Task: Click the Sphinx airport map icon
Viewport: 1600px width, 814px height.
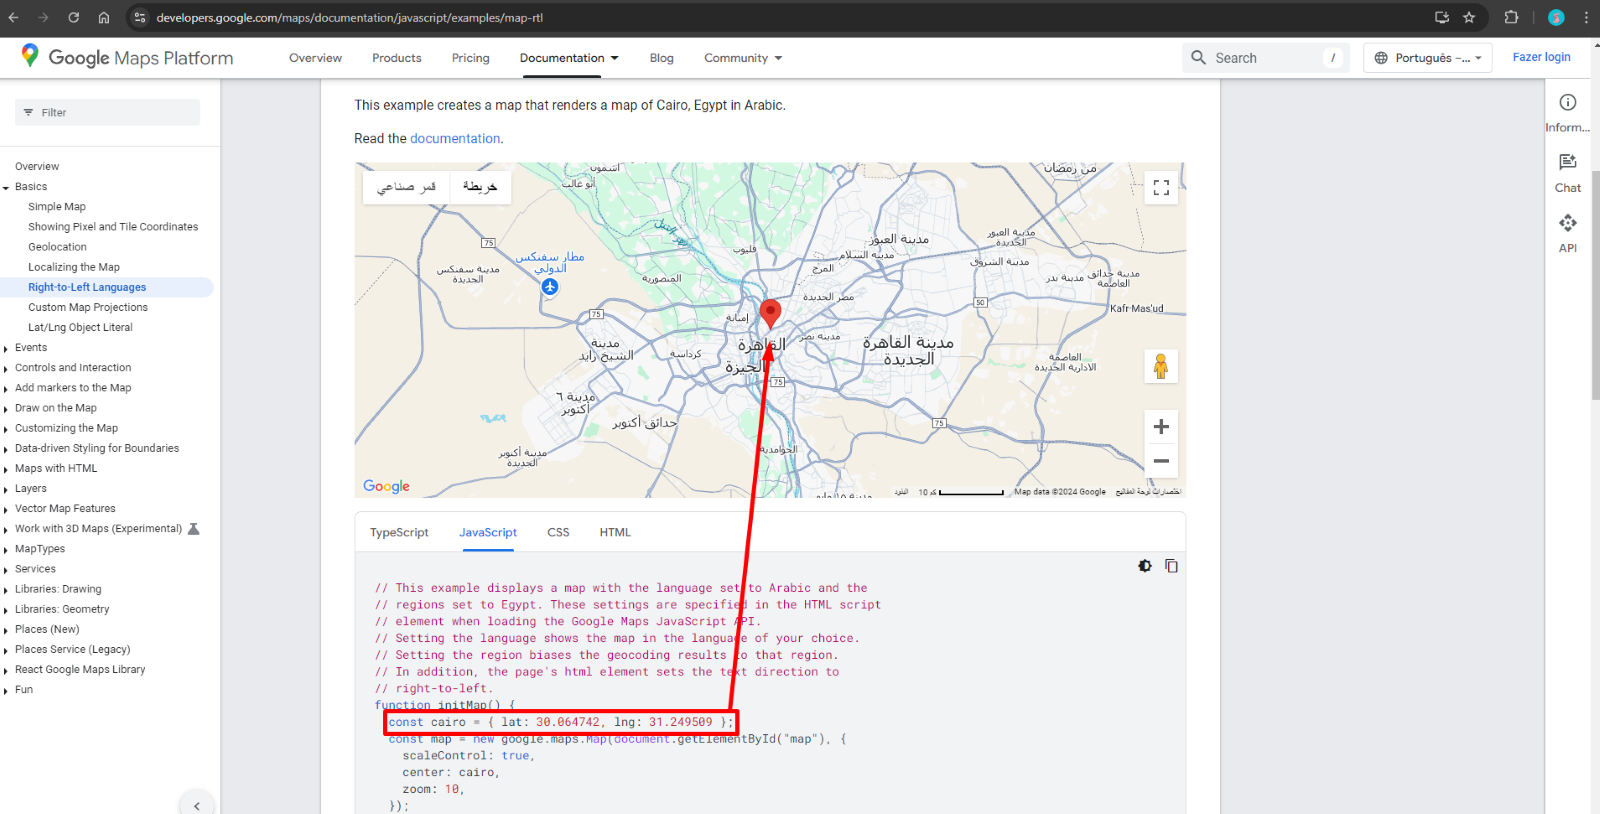Action: coord(549,287)
